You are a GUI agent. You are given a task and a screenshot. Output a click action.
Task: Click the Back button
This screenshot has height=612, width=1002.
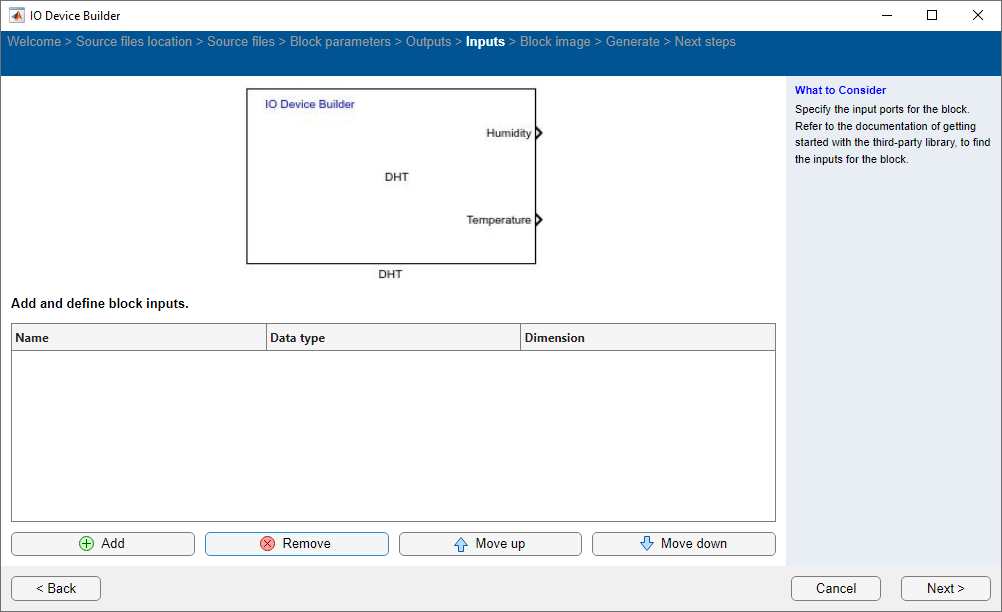(55, 588)
